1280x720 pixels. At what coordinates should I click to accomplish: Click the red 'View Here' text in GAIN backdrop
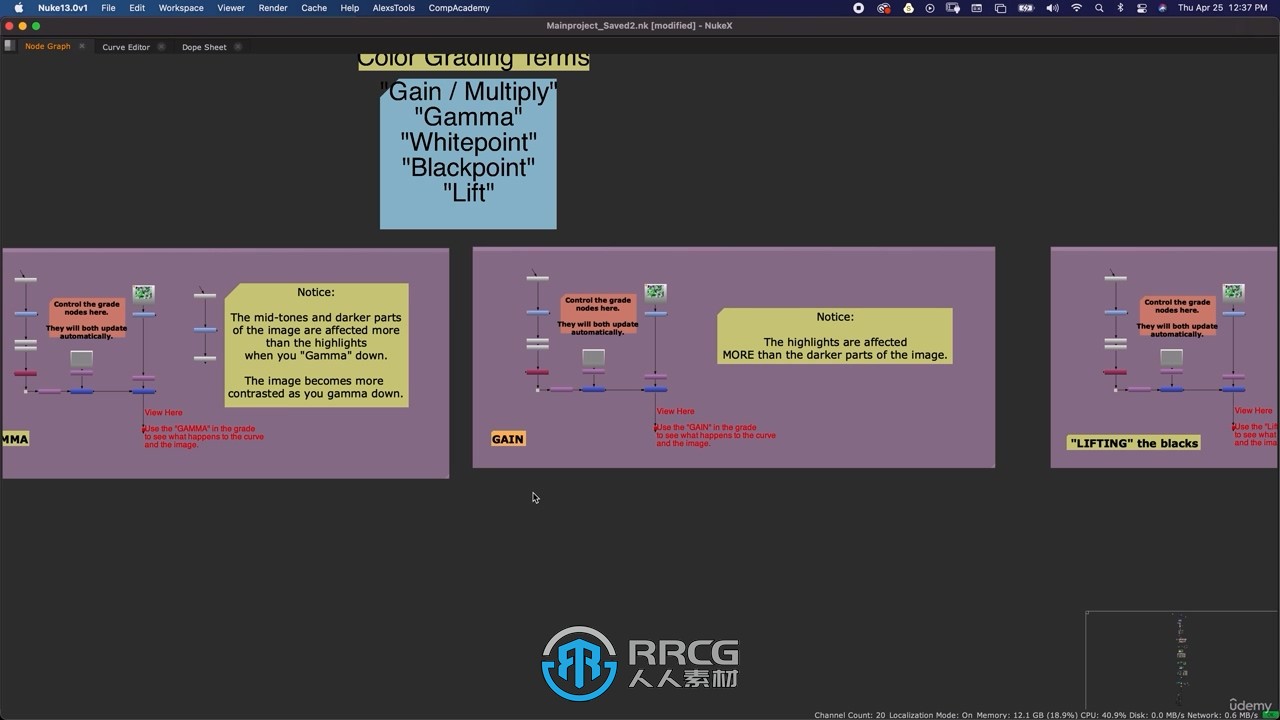click(x=675, y=411)
